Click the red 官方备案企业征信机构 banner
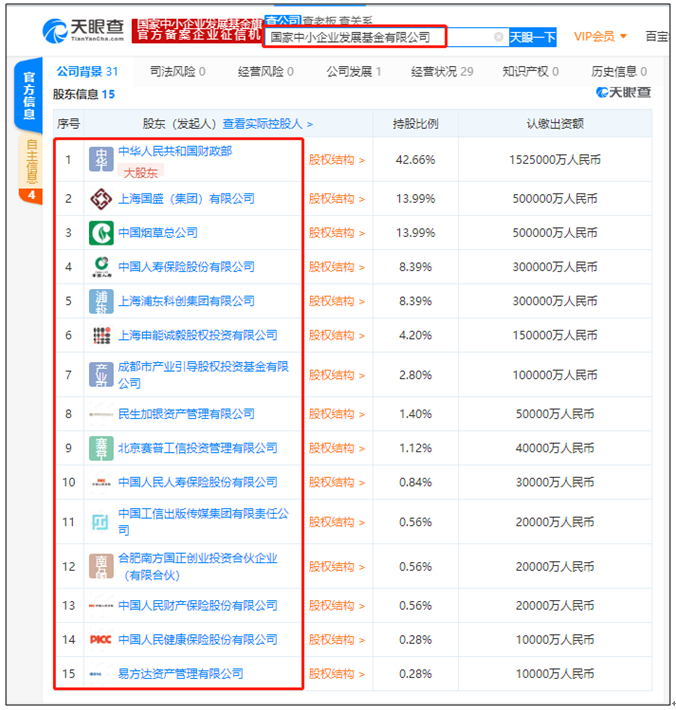This screenshot has height=710, width=676. tap(197, 31)
